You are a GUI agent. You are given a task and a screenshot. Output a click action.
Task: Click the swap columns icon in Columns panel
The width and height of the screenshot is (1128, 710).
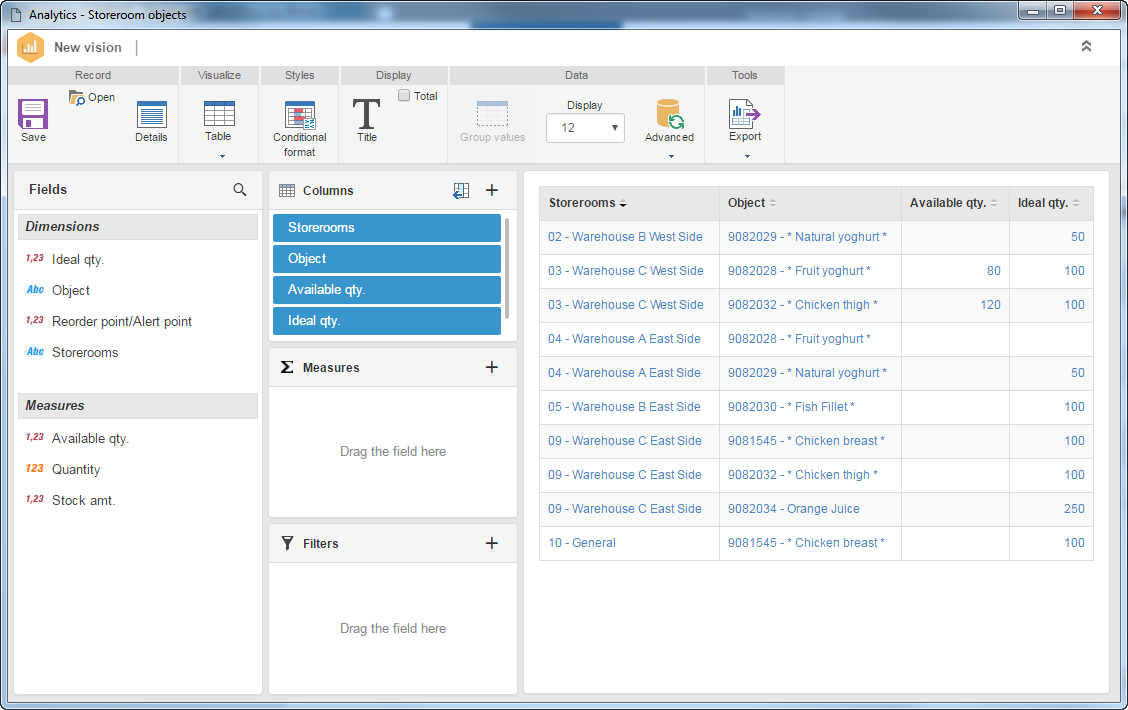click(x=461, y=190)
